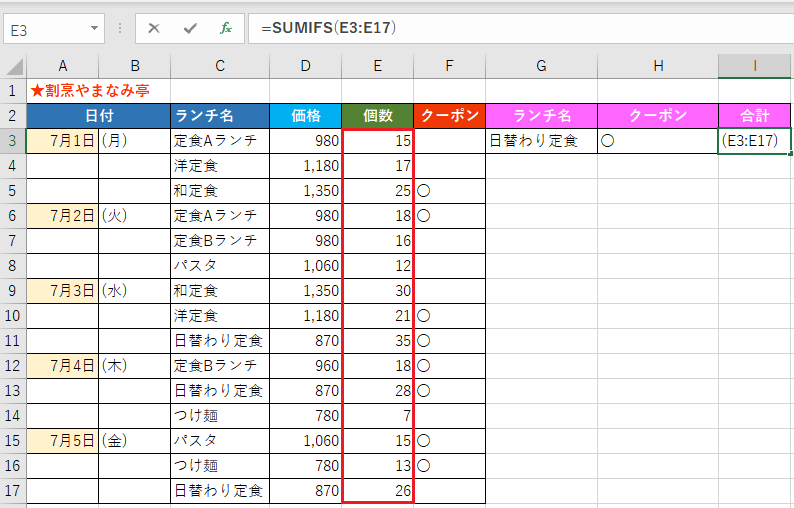
Task: Select column F header
Action: tap(449, 66)
